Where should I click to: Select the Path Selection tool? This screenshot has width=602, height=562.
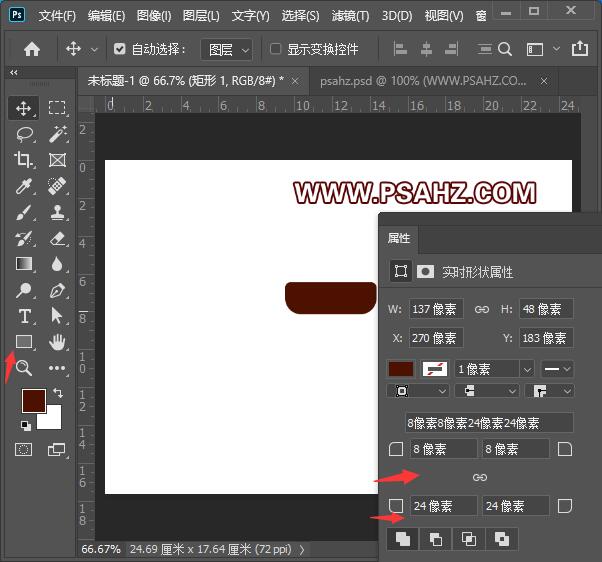[56, 316]
